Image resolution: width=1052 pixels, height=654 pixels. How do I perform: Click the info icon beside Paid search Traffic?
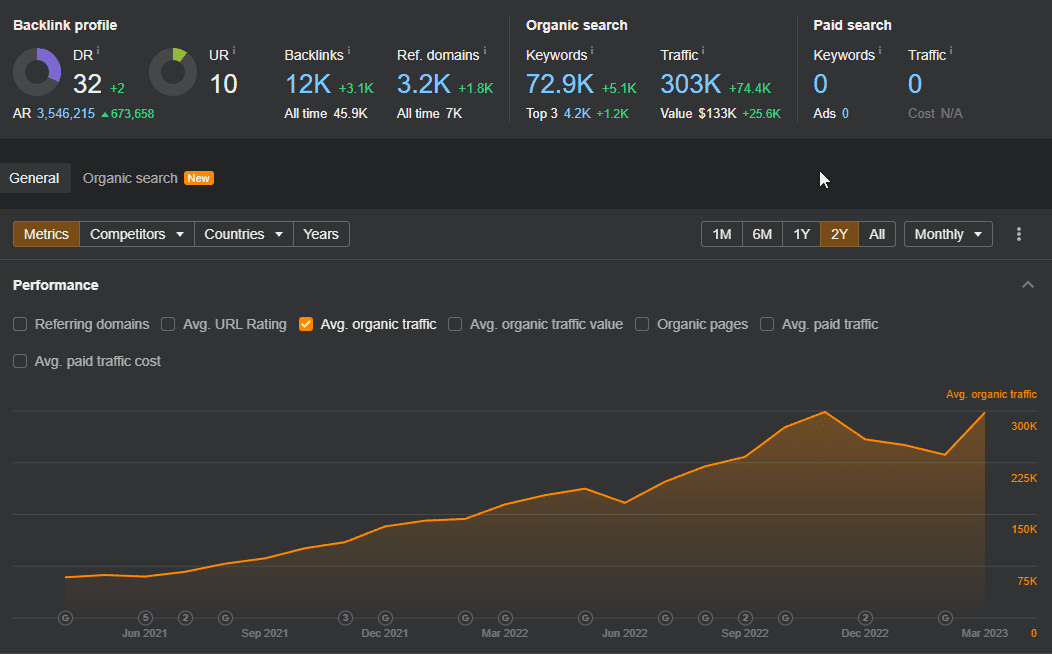click(951, 50)
